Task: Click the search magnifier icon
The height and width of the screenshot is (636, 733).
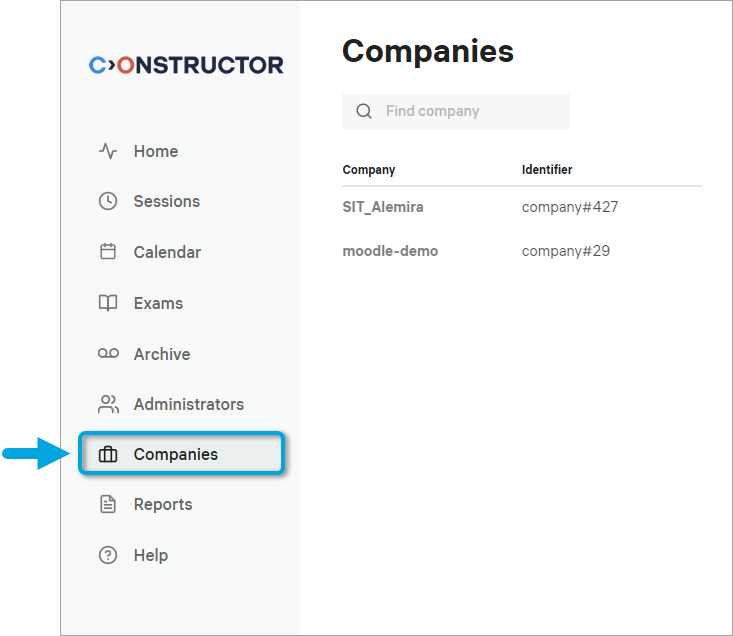Action: (x=364, y=111)
